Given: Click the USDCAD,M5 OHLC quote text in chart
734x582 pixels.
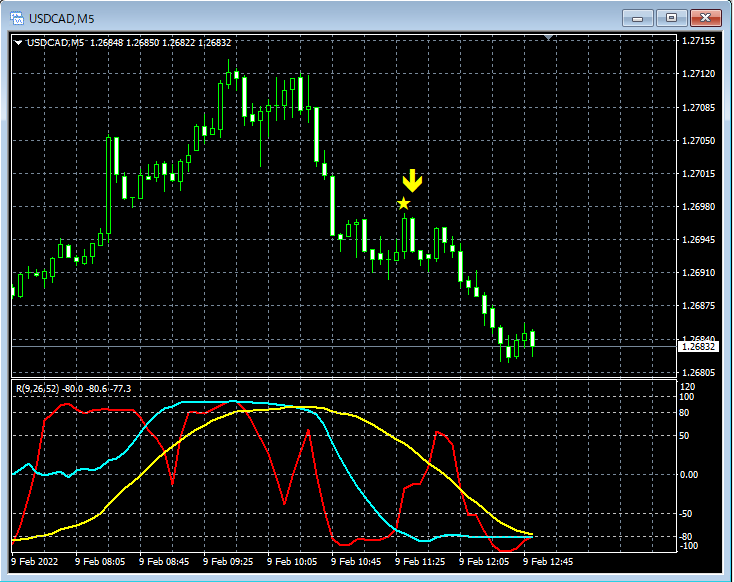Looking at the screenshot, I should 129,43.
